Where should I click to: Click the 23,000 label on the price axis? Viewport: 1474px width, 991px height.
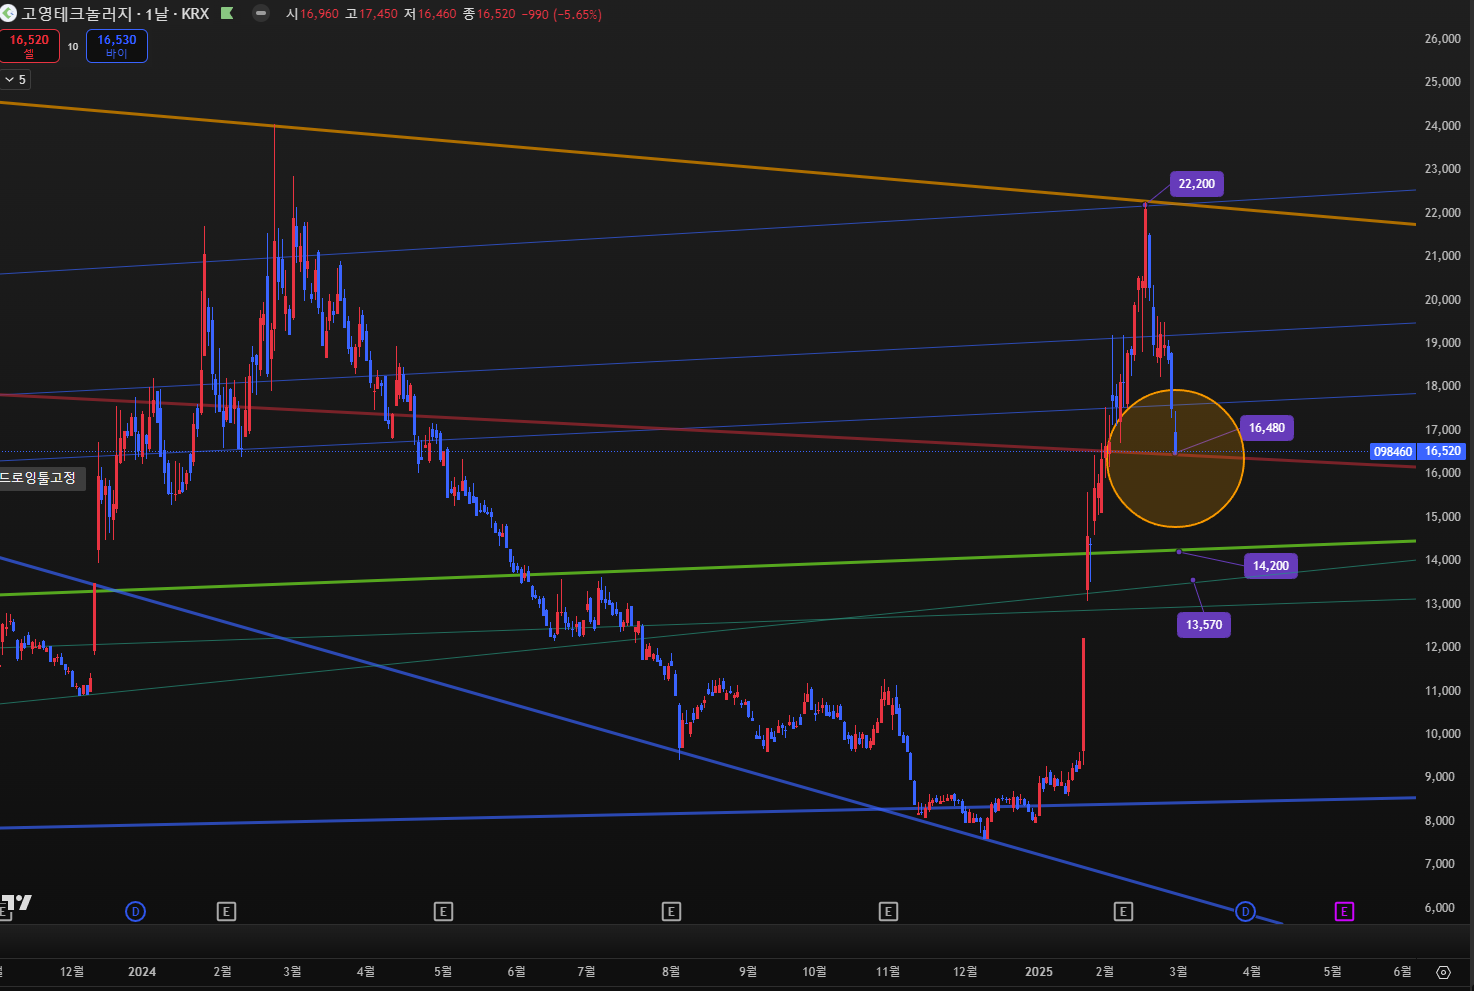point(1442,169)
